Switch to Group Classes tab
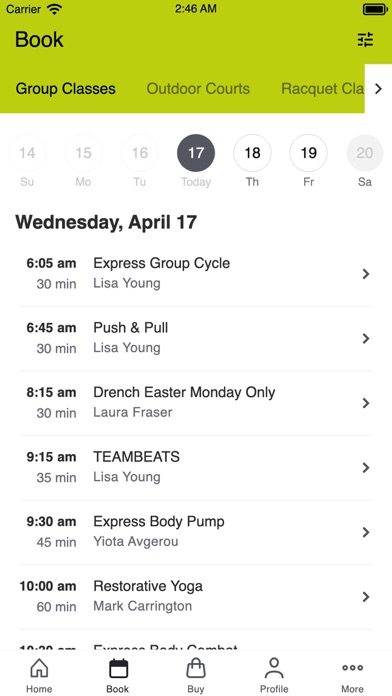392x696 pixels. [66, 89]
